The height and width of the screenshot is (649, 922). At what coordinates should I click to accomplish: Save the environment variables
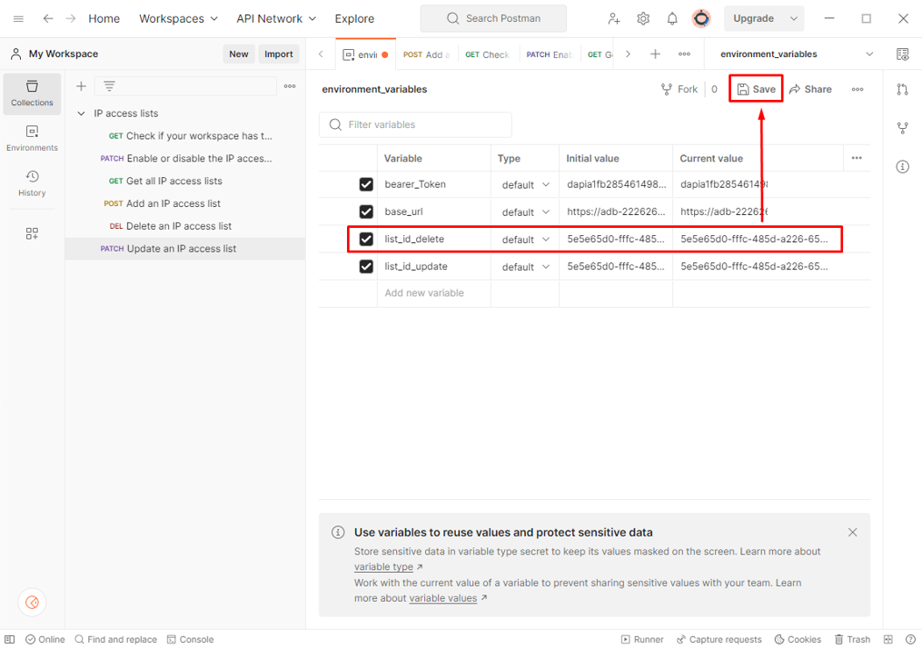click(756, 89)
